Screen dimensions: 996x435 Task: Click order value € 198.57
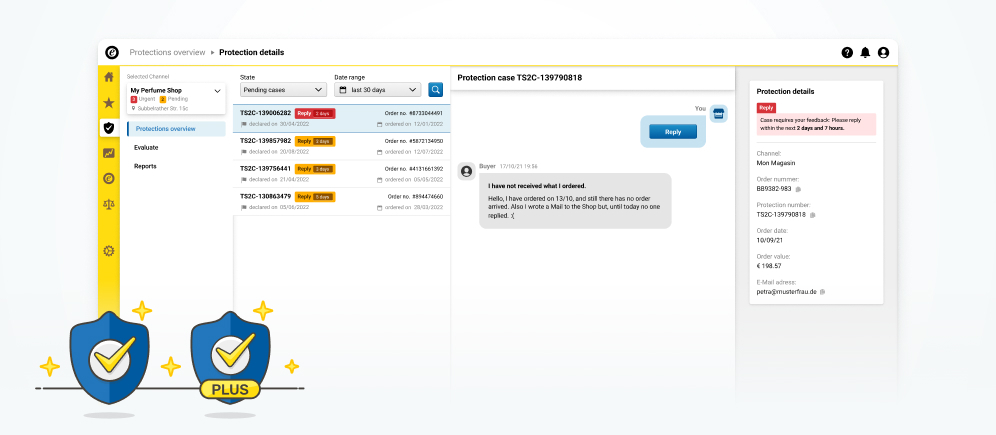click(769, 266)
